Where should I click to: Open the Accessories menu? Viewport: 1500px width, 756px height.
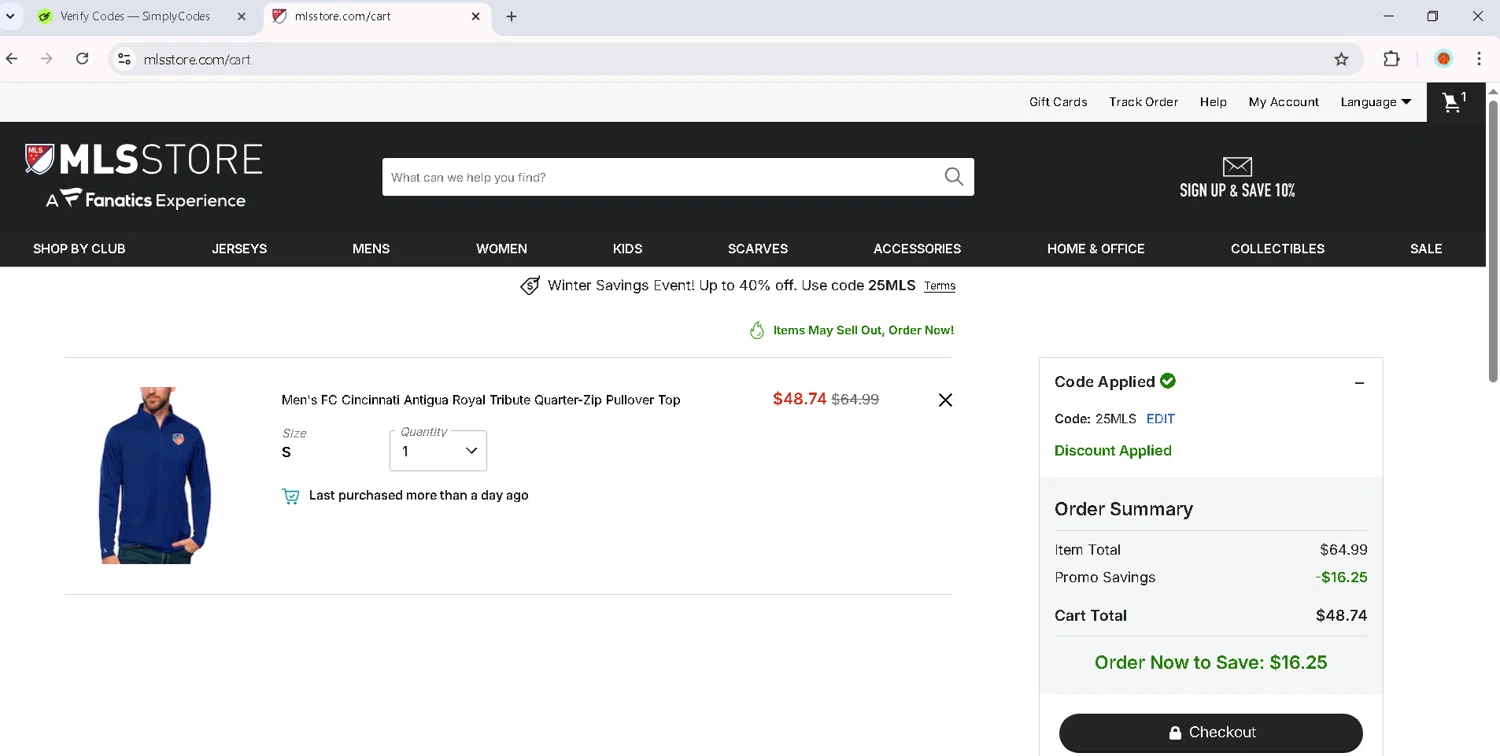[917, 249]
